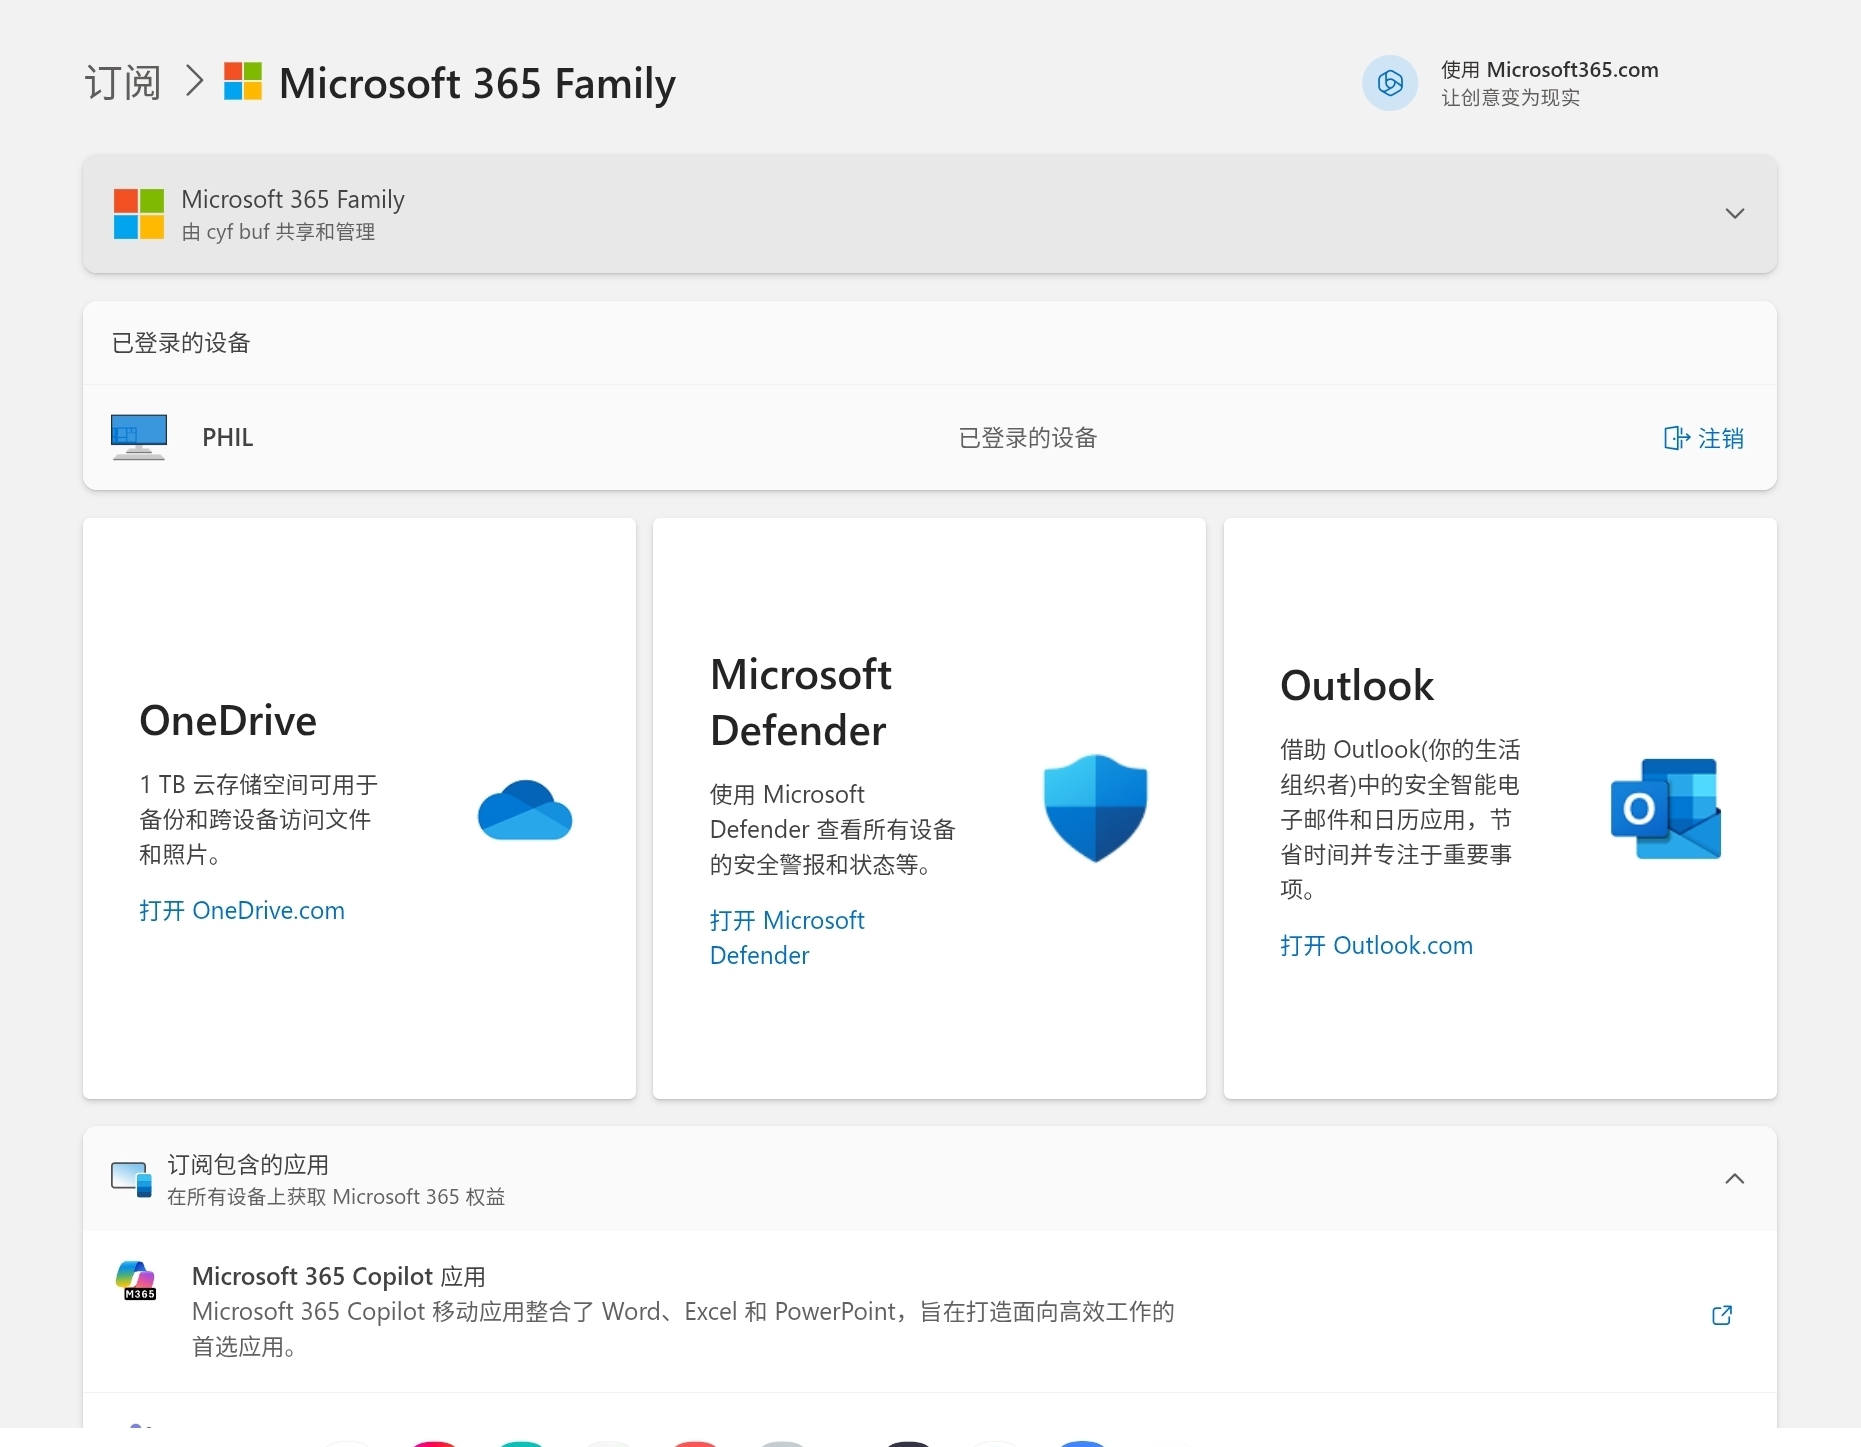The height and width of the screenshot is (1447, 1861).
Task: Click the Microsoft logo beside page title
Action: click(x=243, y=81)
